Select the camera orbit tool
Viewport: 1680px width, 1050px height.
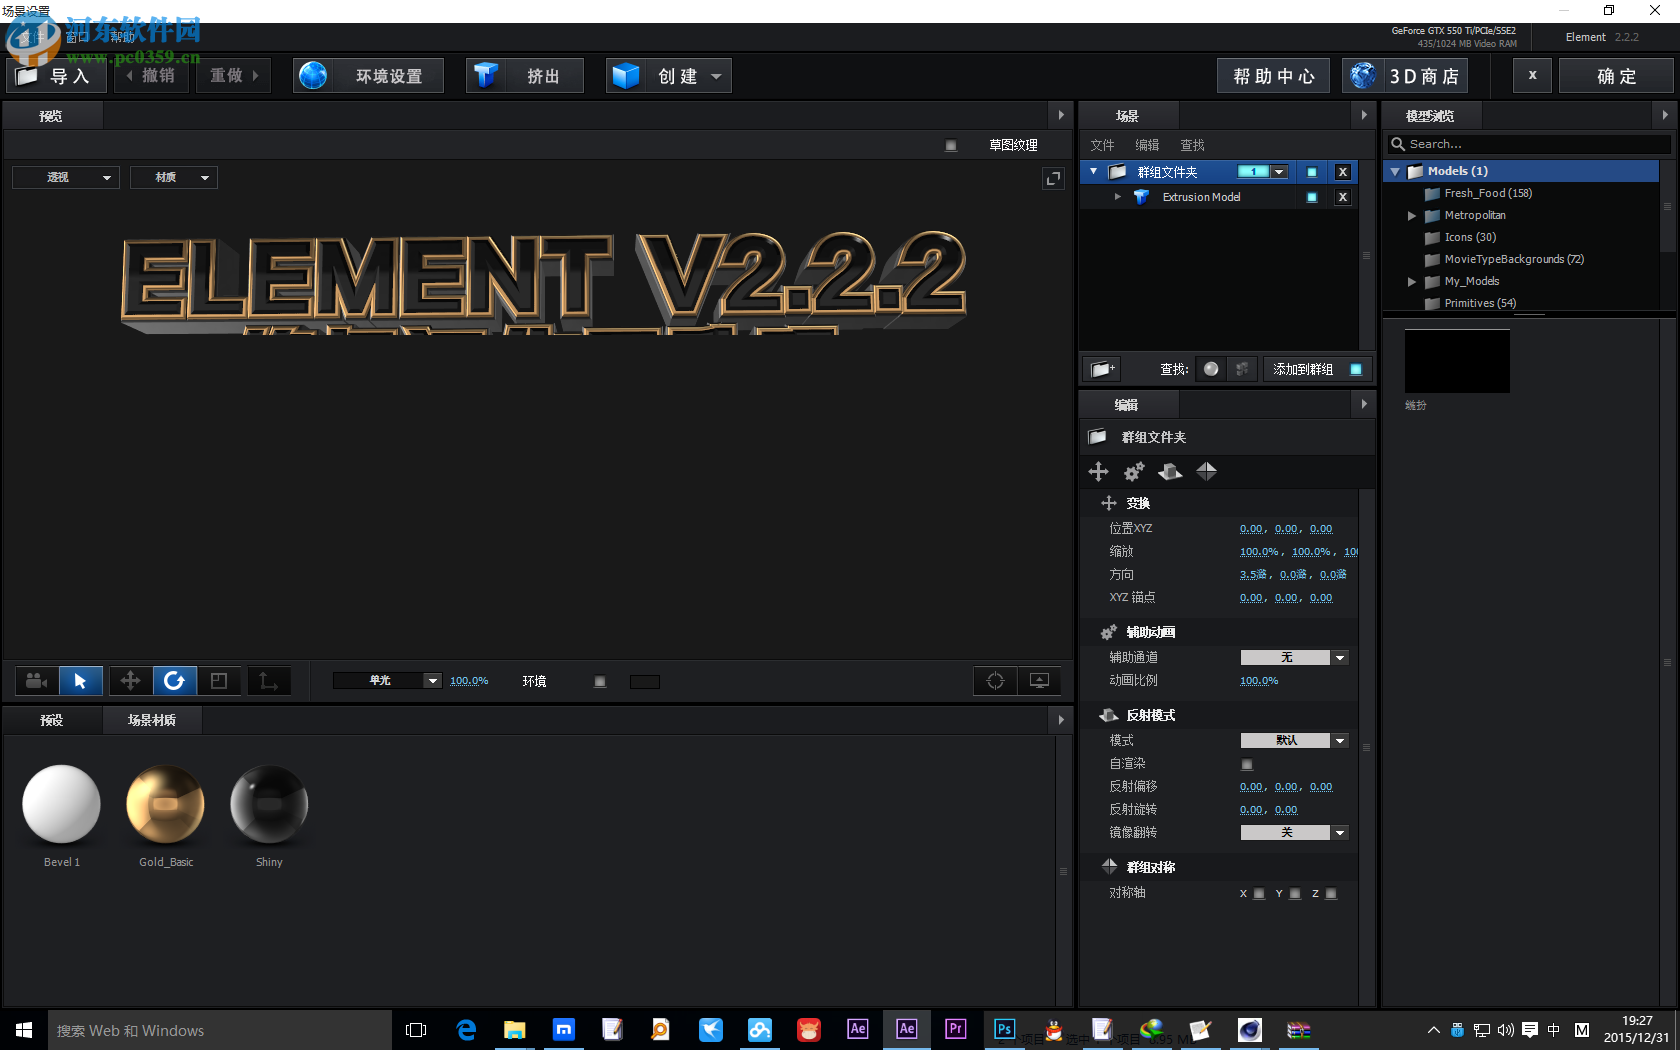36,681
